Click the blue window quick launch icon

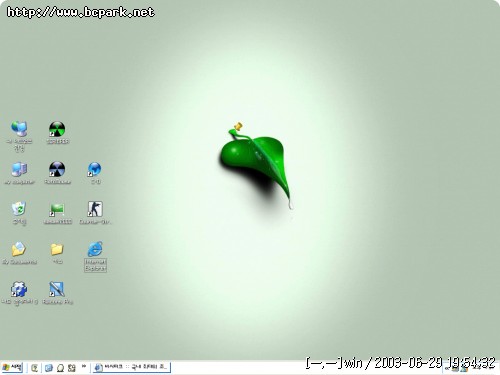pos(49,368)
